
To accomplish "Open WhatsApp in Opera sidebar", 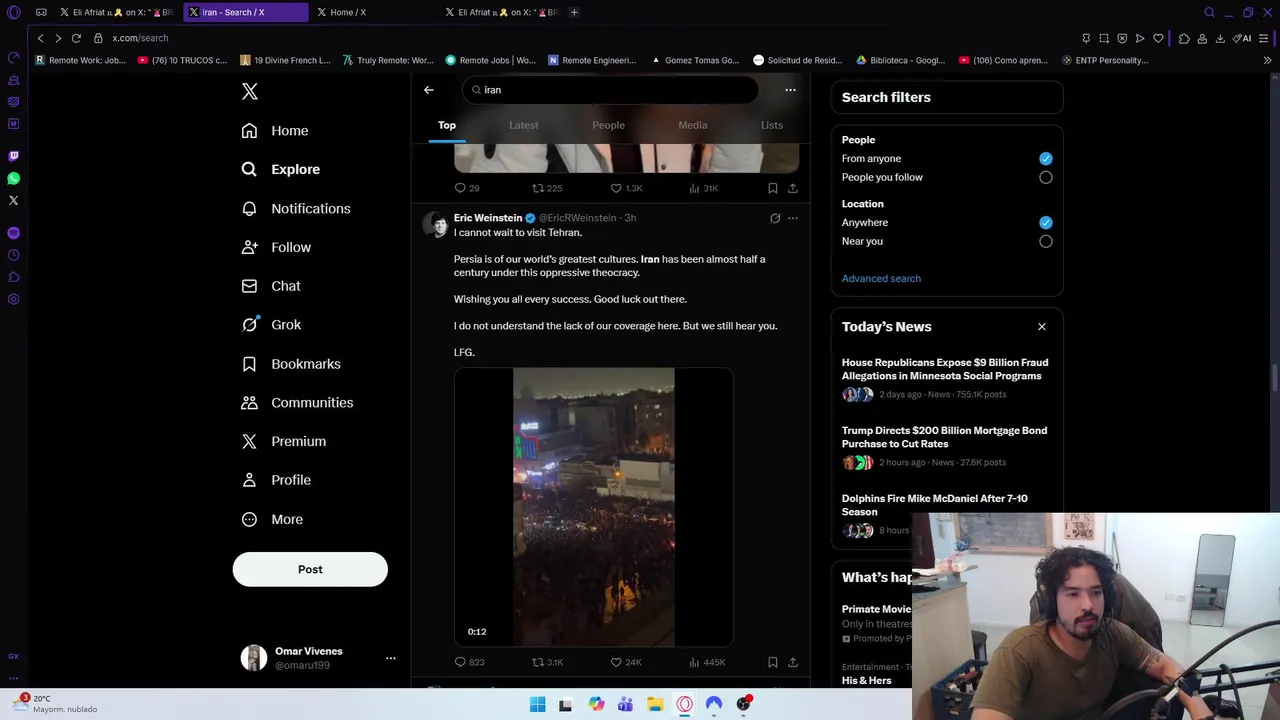I will click(x=13, y=178).
